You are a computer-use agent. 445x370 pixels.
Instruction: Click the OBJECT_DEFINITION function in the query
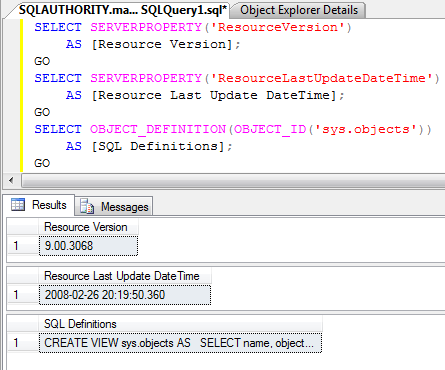click(158, 129)
